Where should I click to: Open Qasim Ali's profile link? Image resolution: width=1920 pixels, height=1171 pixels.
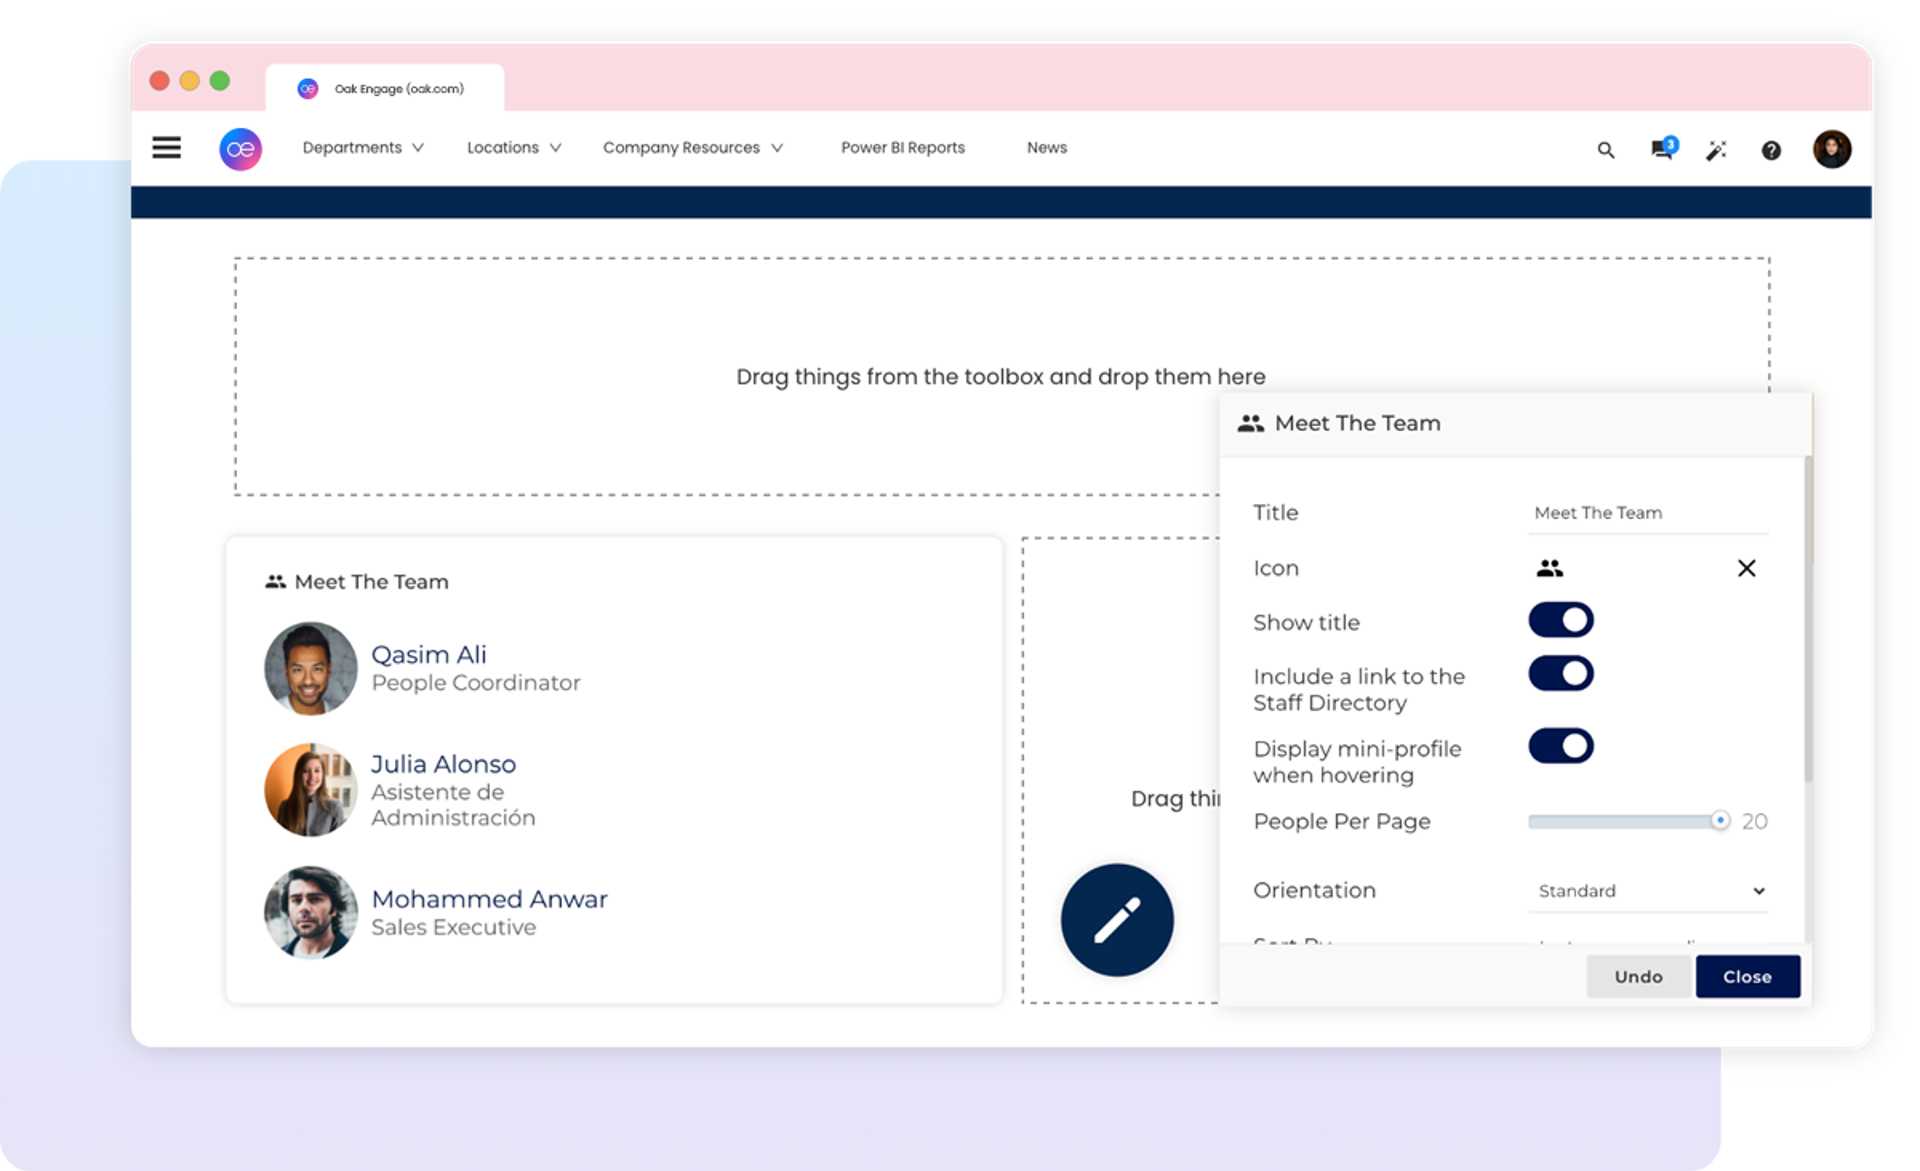[428, 654]
